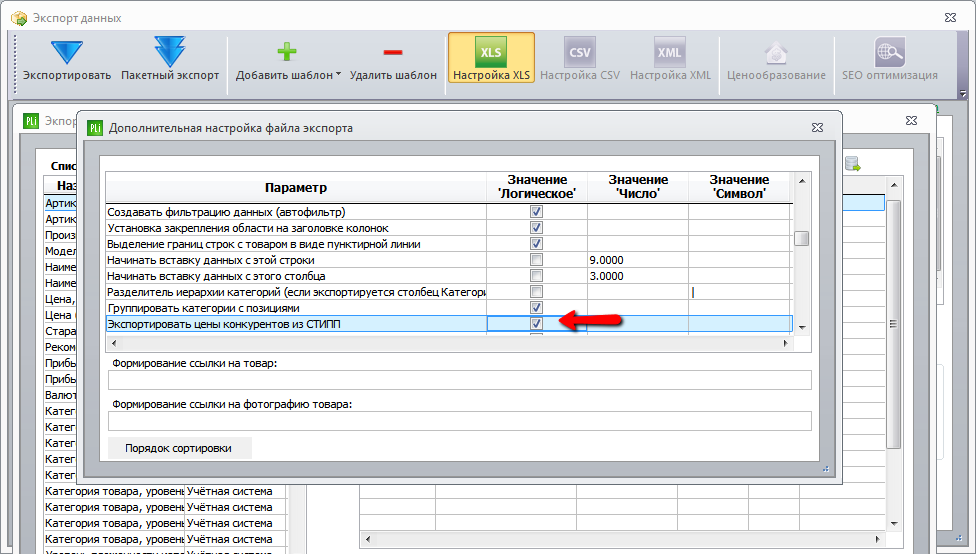Close the background Экспорт window

911,121
